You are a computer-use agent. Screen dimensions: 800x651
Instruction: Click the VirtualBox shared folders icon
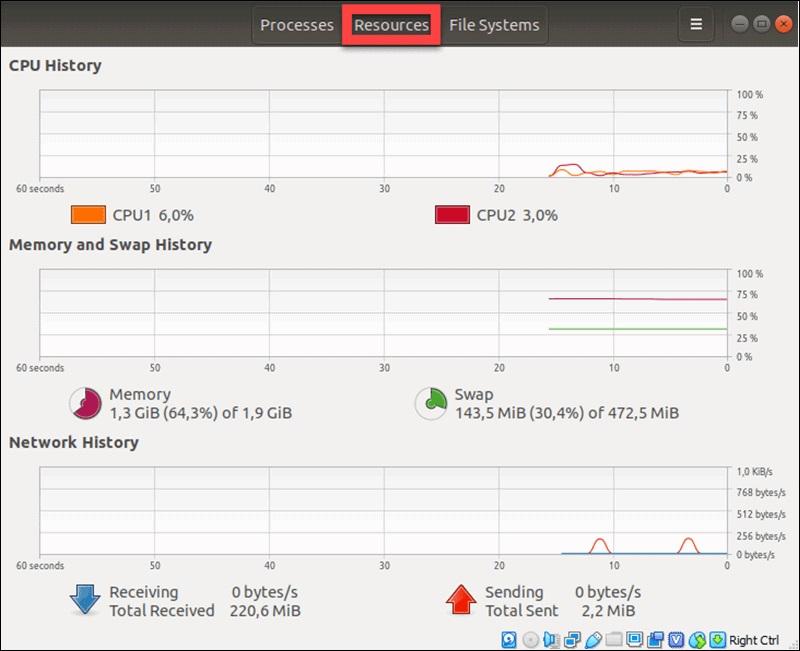click(614, 639)
